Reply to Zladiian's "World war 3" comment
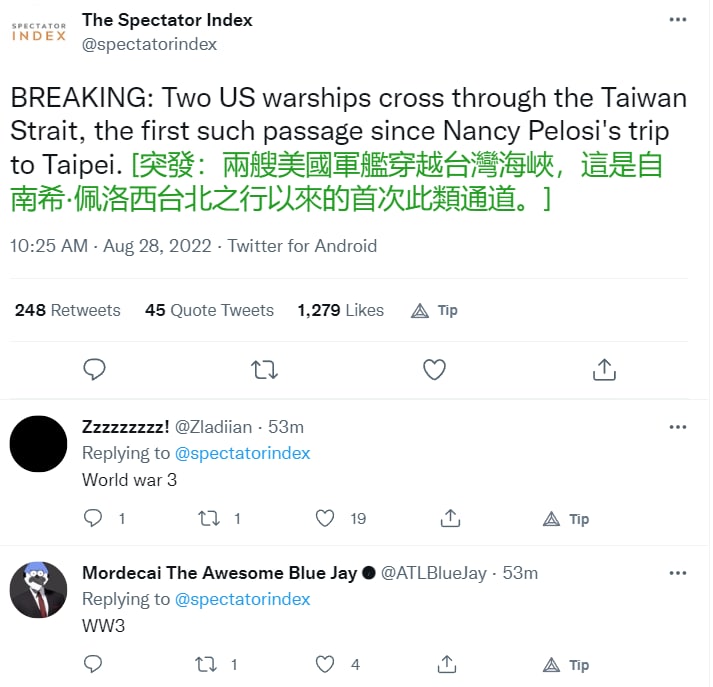The height and width of the screenshot is (687, 713). [93, 518]
